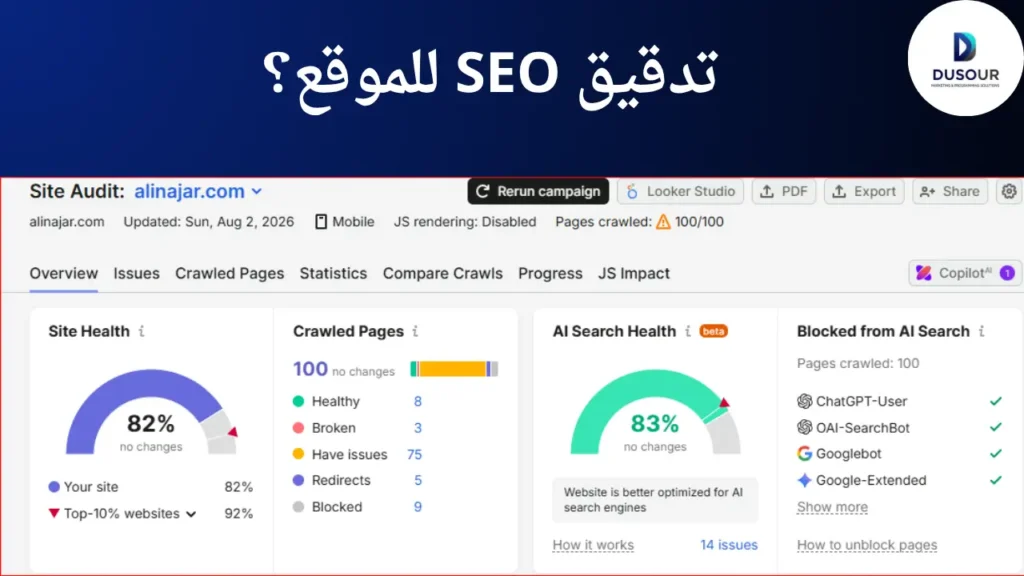This screenshot has width=1024, height=576.
Task: Click the Googlebot checkmark
Action: click(x=995, y=453)
